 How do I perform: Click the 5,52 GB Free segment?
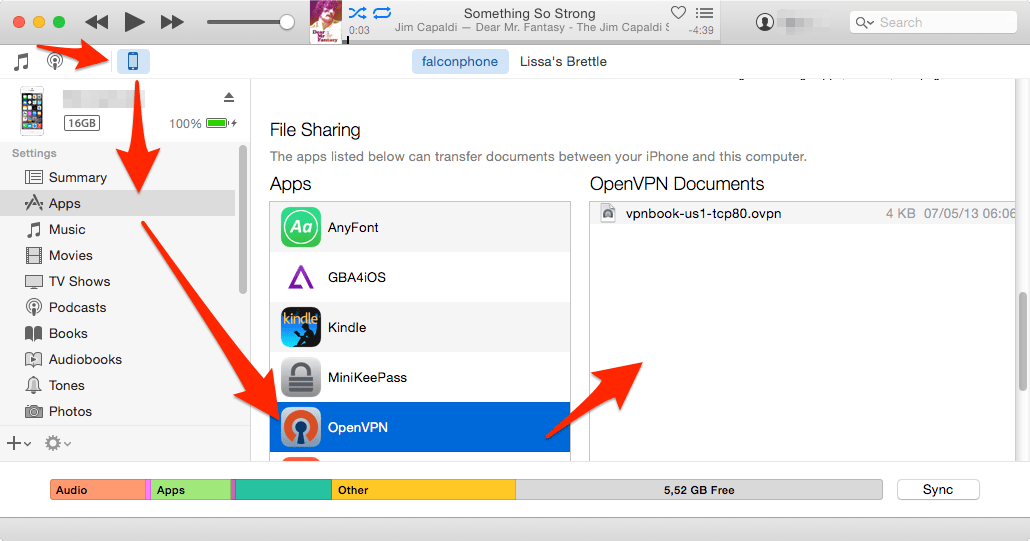tap(699, 490)
